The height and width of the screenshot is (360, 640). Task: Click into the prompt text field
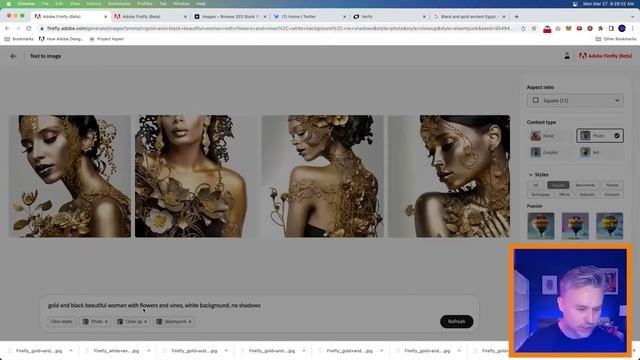tap(260, 305)
